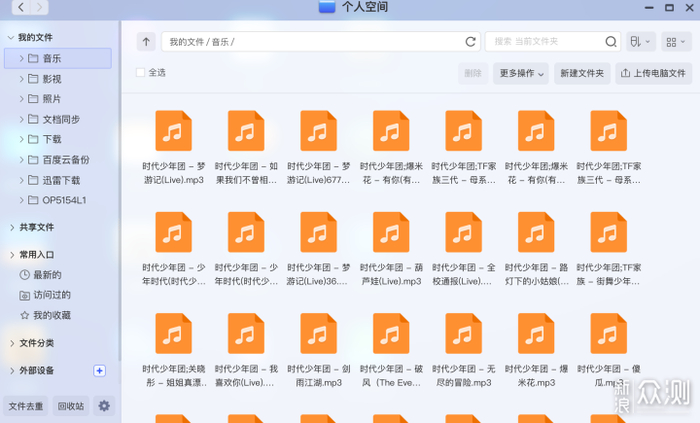Click the 文件去重 button
This screenshot has width=700, height=423.
point(26,406)
